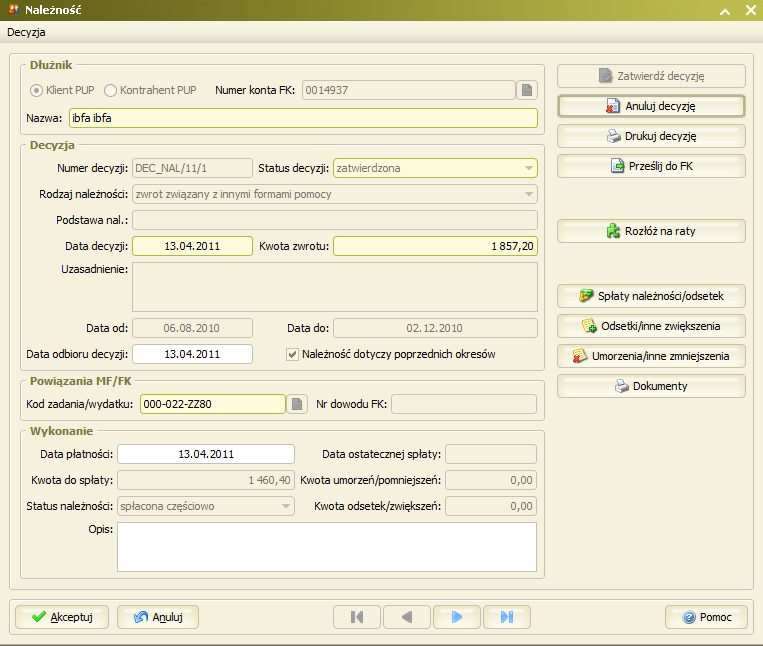Go to previous record
Viewport: 763px width, 646px height.
(x=407, y=617)
